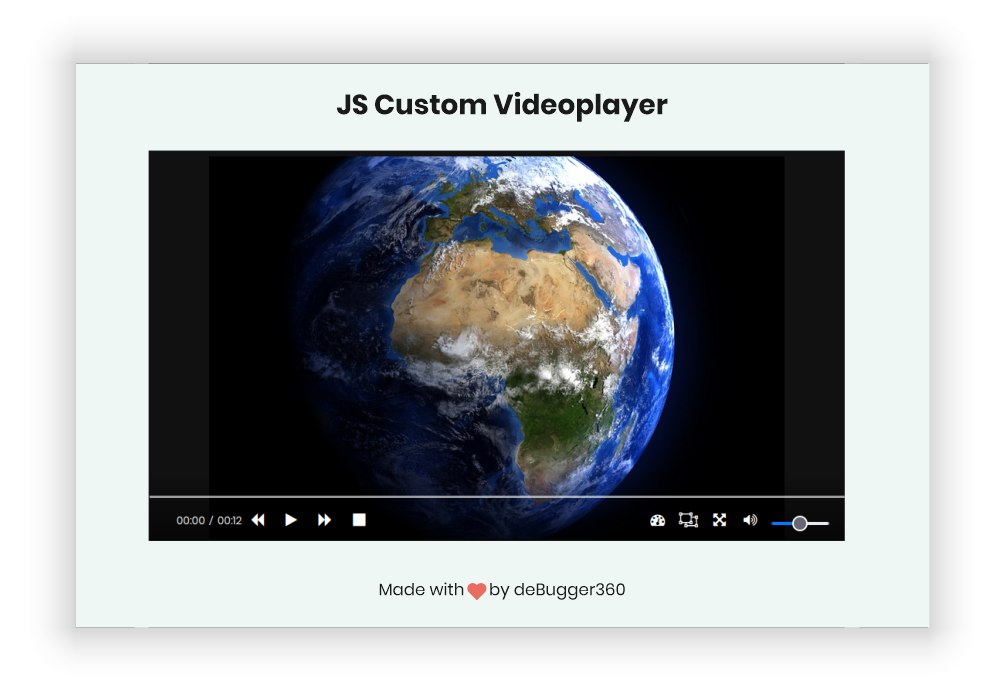The width and height of the screenshot is (1002, 684).
Task: Select the Rewind icon to skip backward
Action: pos(258,519)
